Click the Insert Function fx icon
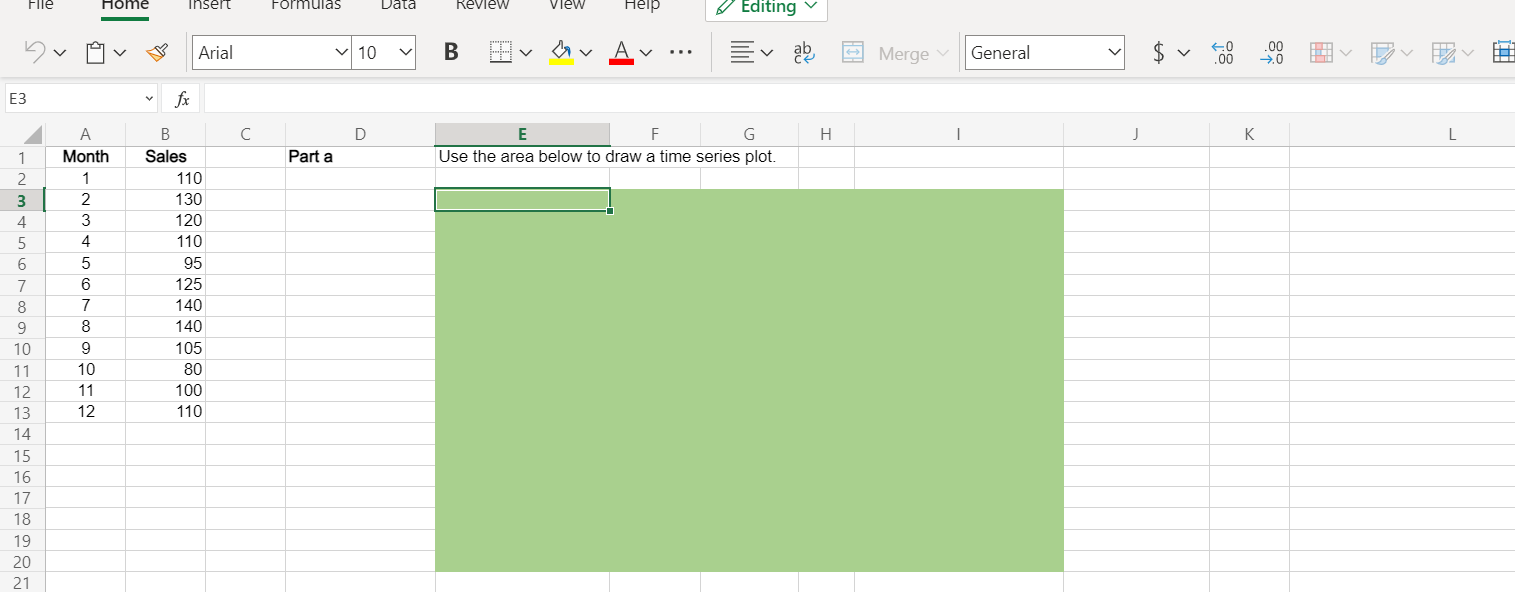Image resolution: width=1515 pixels, height=592 pixels. coord(181,98)
